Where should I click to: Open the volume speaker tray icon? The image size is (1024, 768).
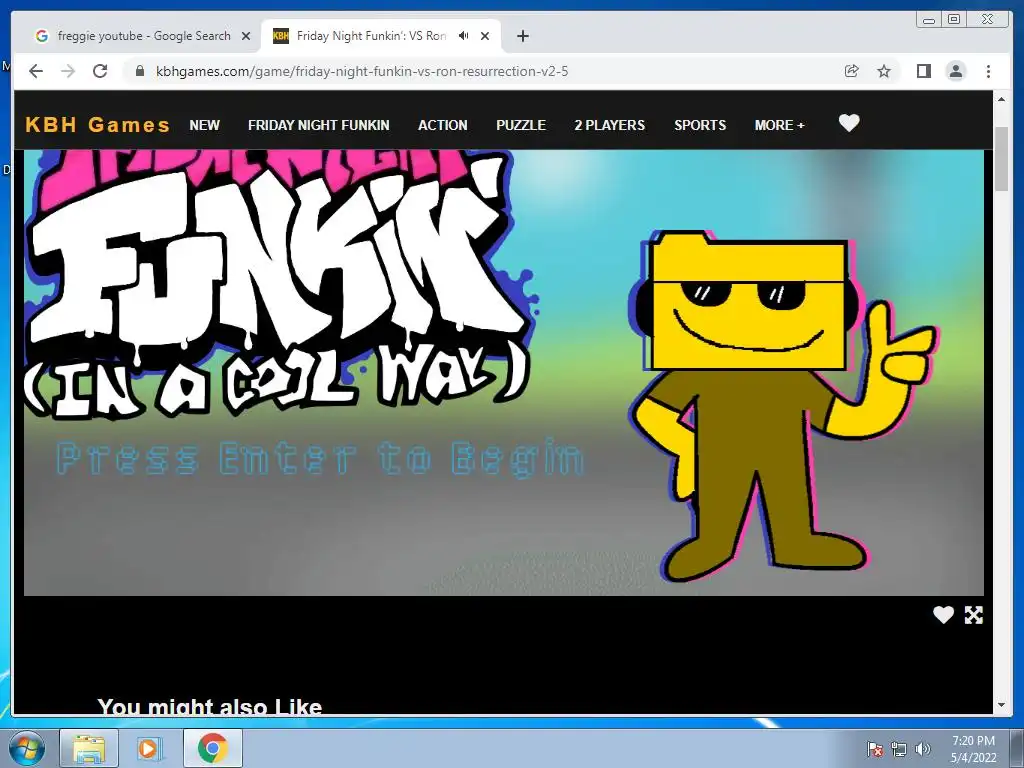coord(923,749)
